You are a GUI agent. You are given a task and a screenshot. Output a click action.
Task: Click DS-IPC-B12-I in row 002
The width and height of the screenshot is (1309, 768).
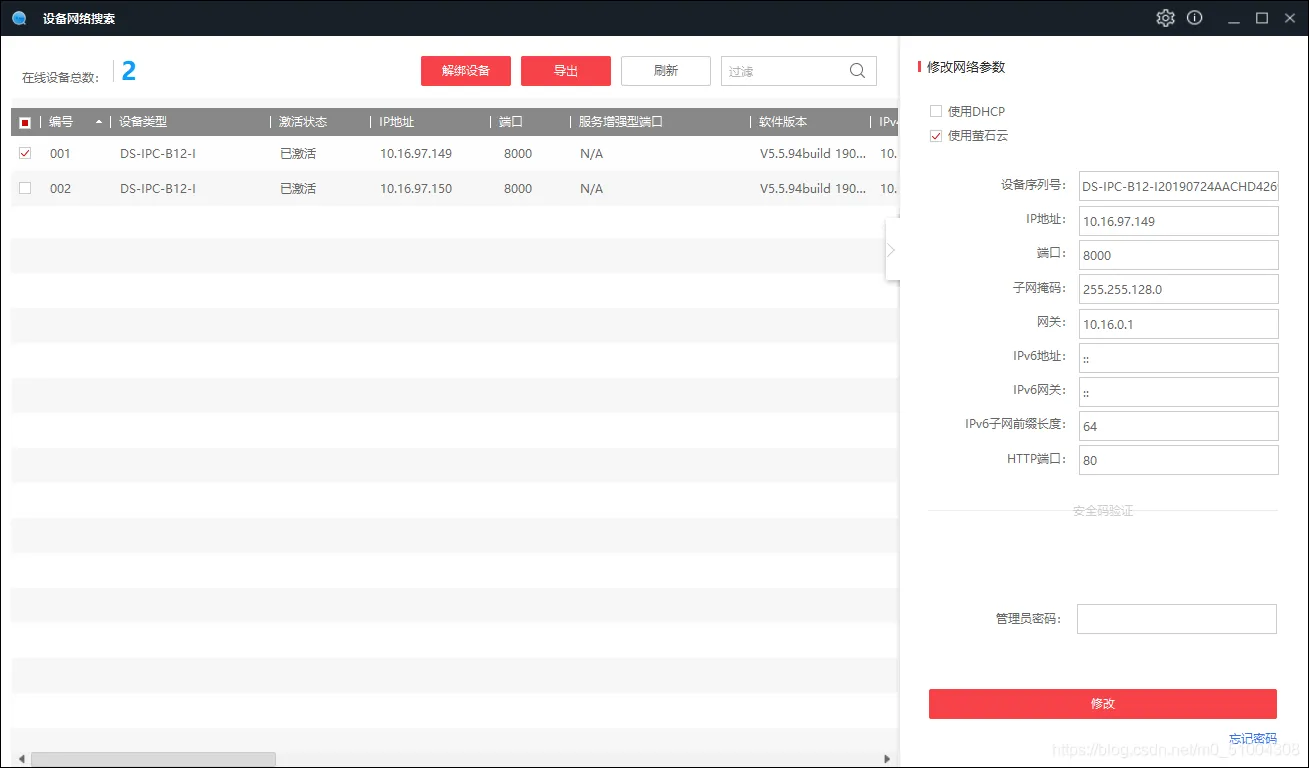click(158, 188)
